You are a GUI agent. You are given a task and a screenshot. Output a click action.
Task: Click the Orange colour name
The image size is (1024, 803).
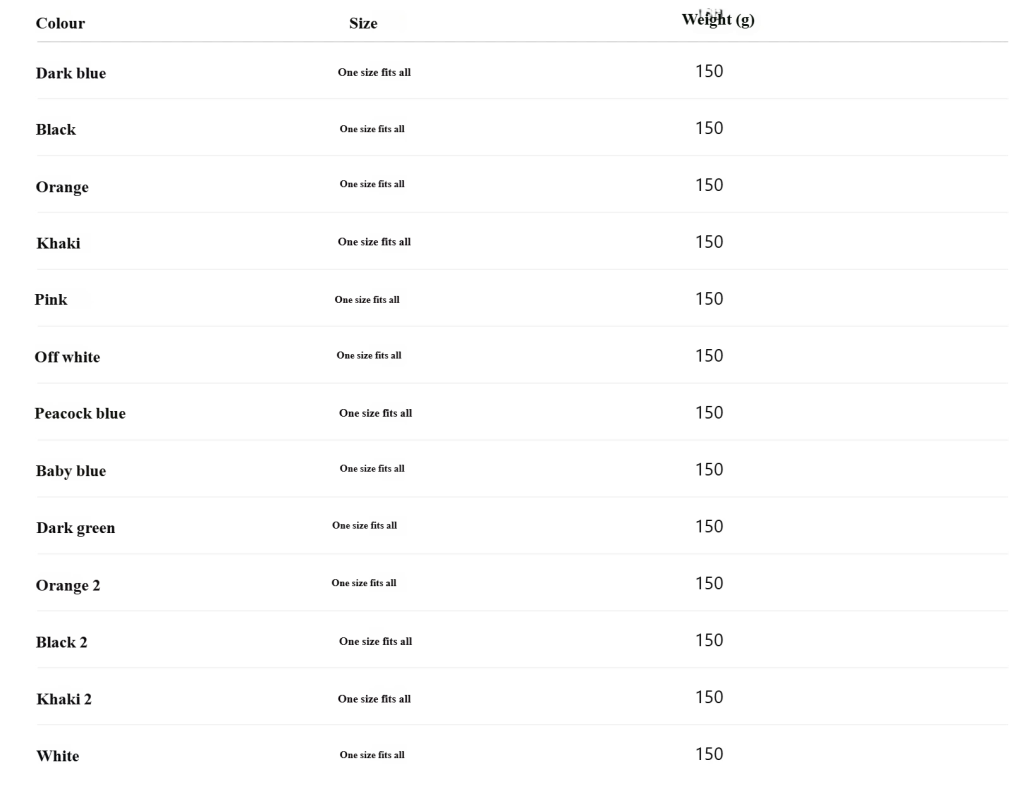pyautogui.click(x=62, y=187)
